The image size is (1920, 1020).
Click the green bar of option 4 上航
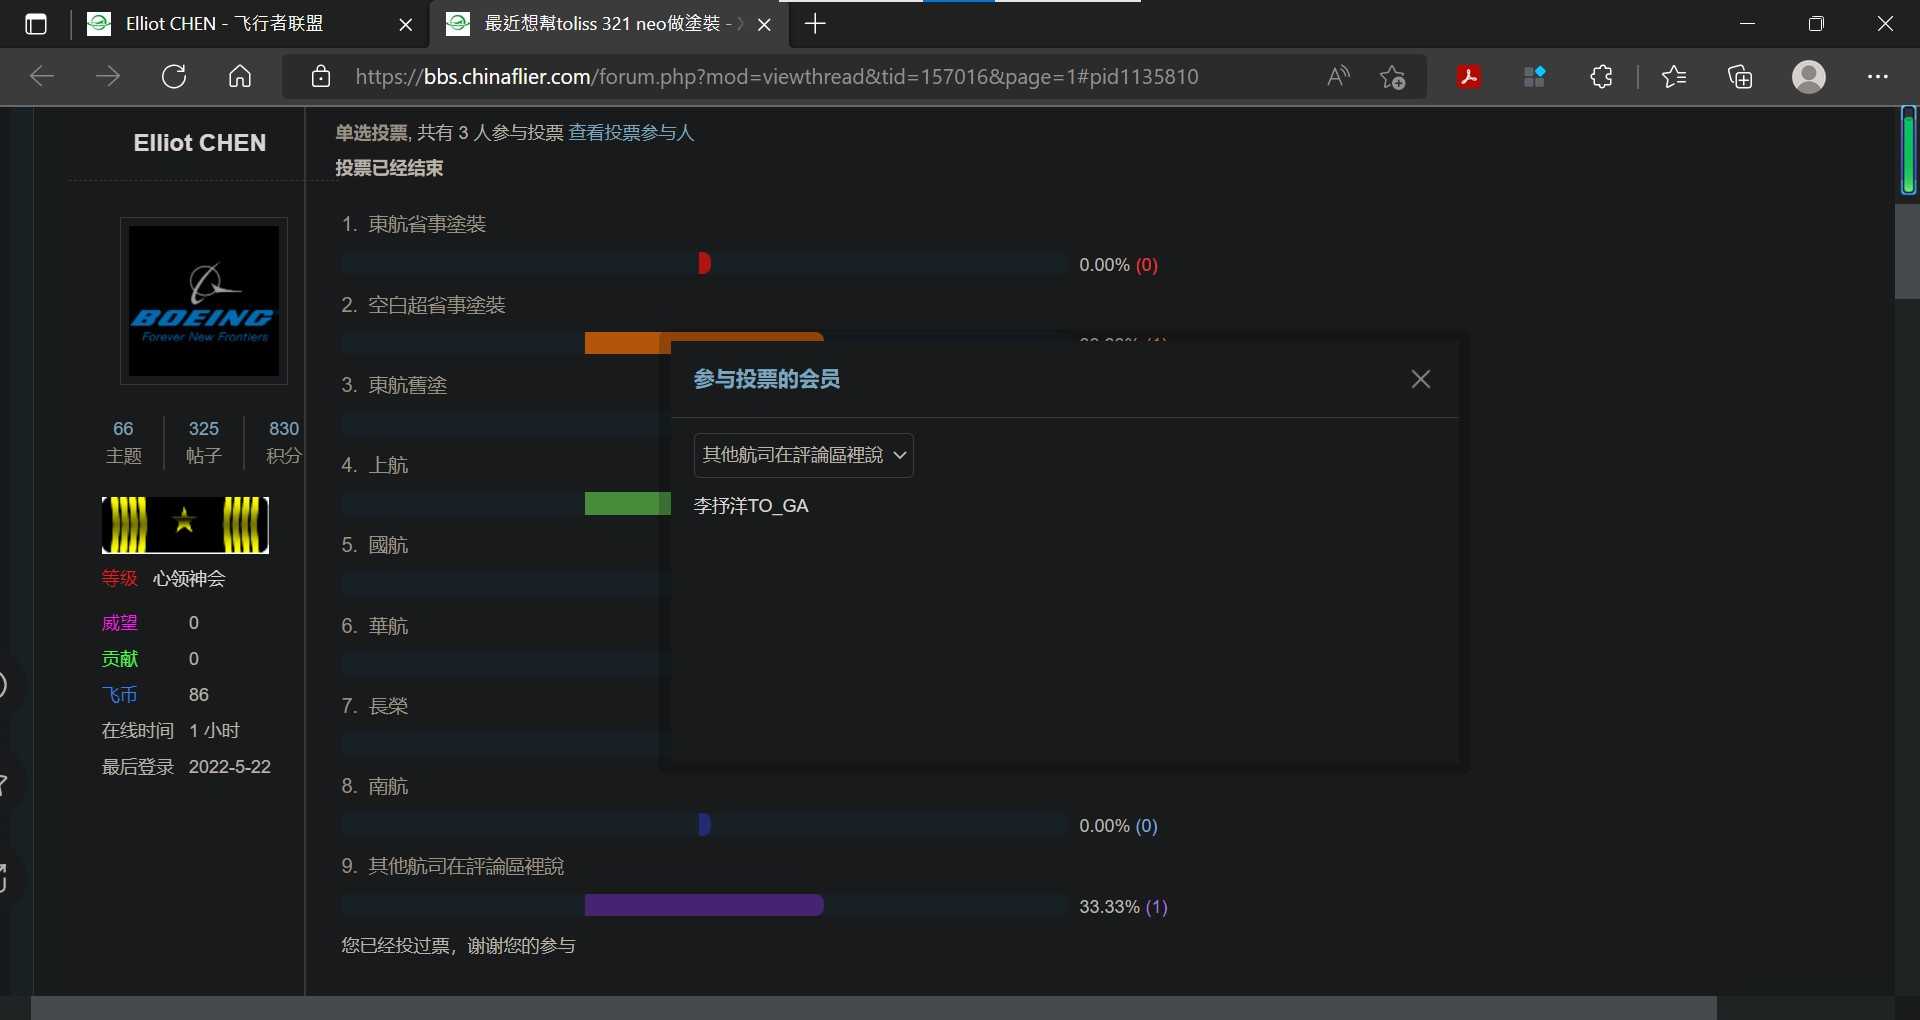click(627, 504)
